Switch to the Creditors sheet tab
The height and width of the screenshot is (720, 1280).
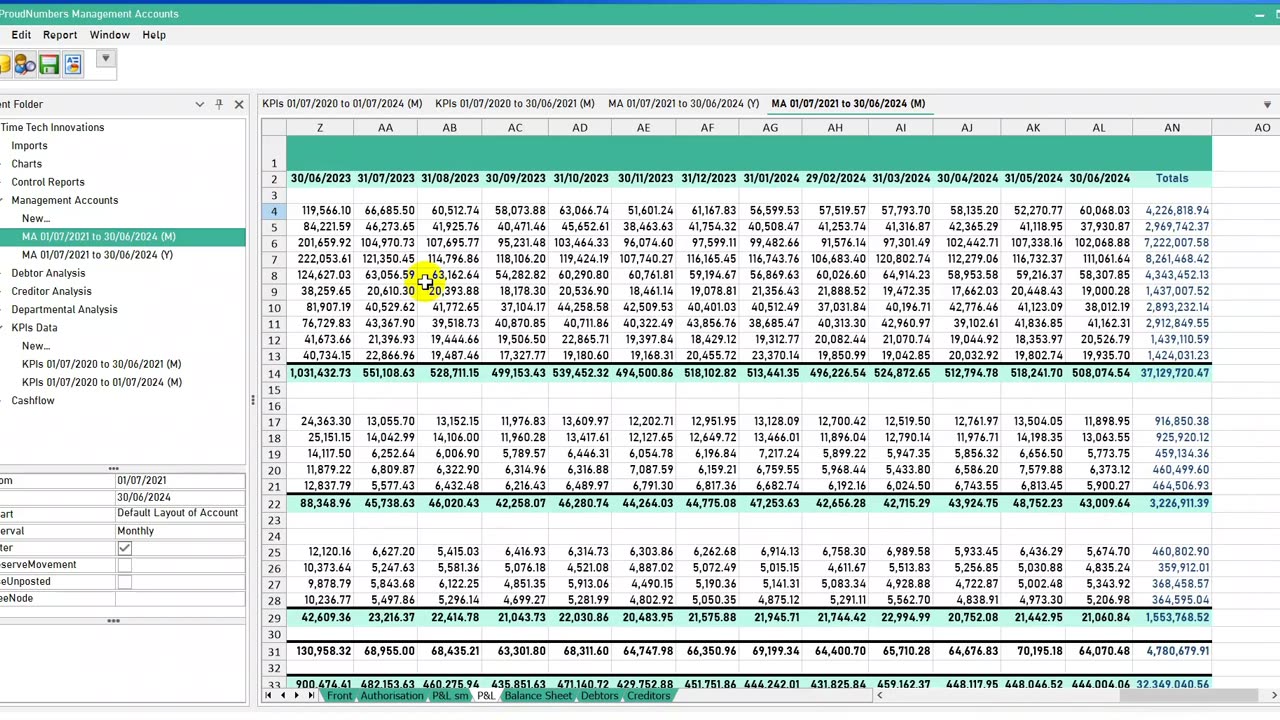(x=649, y=696)
